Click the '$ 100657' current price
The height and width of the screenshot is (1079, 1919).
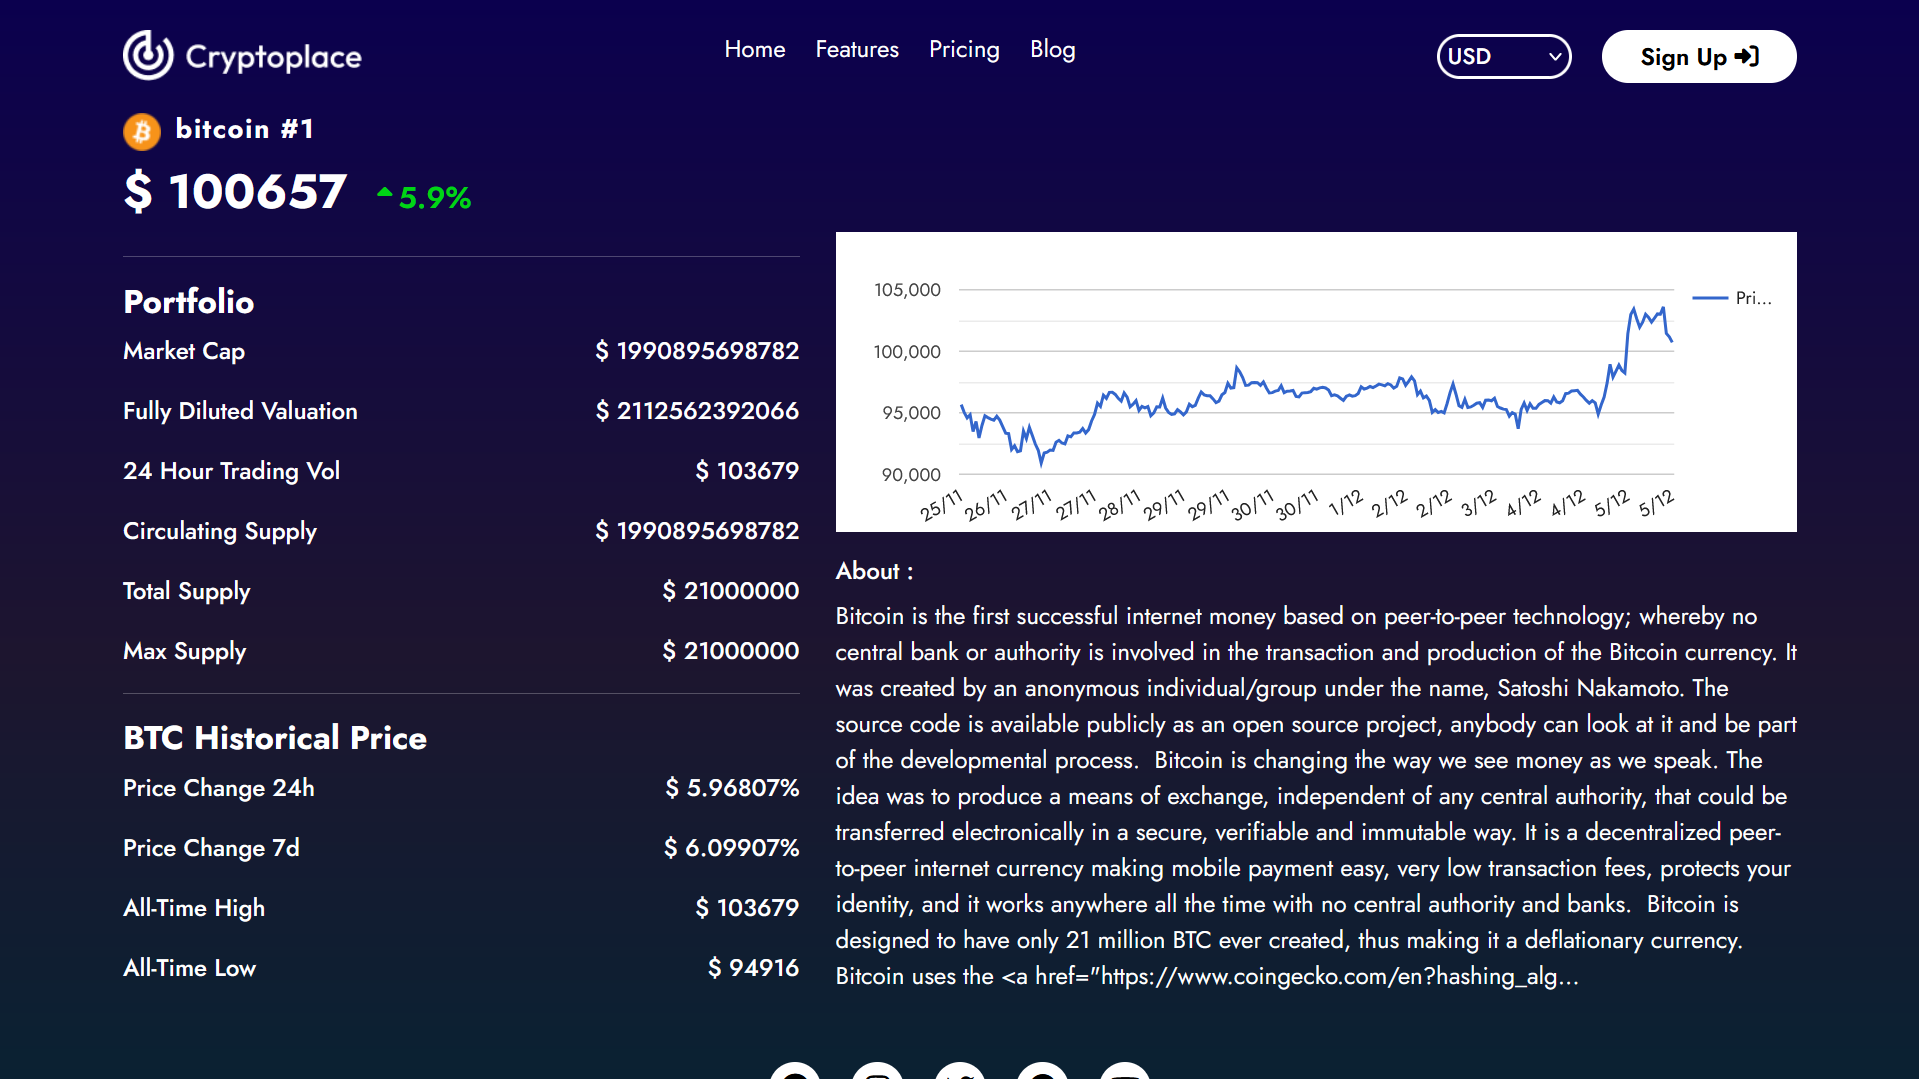pos(235,191)
